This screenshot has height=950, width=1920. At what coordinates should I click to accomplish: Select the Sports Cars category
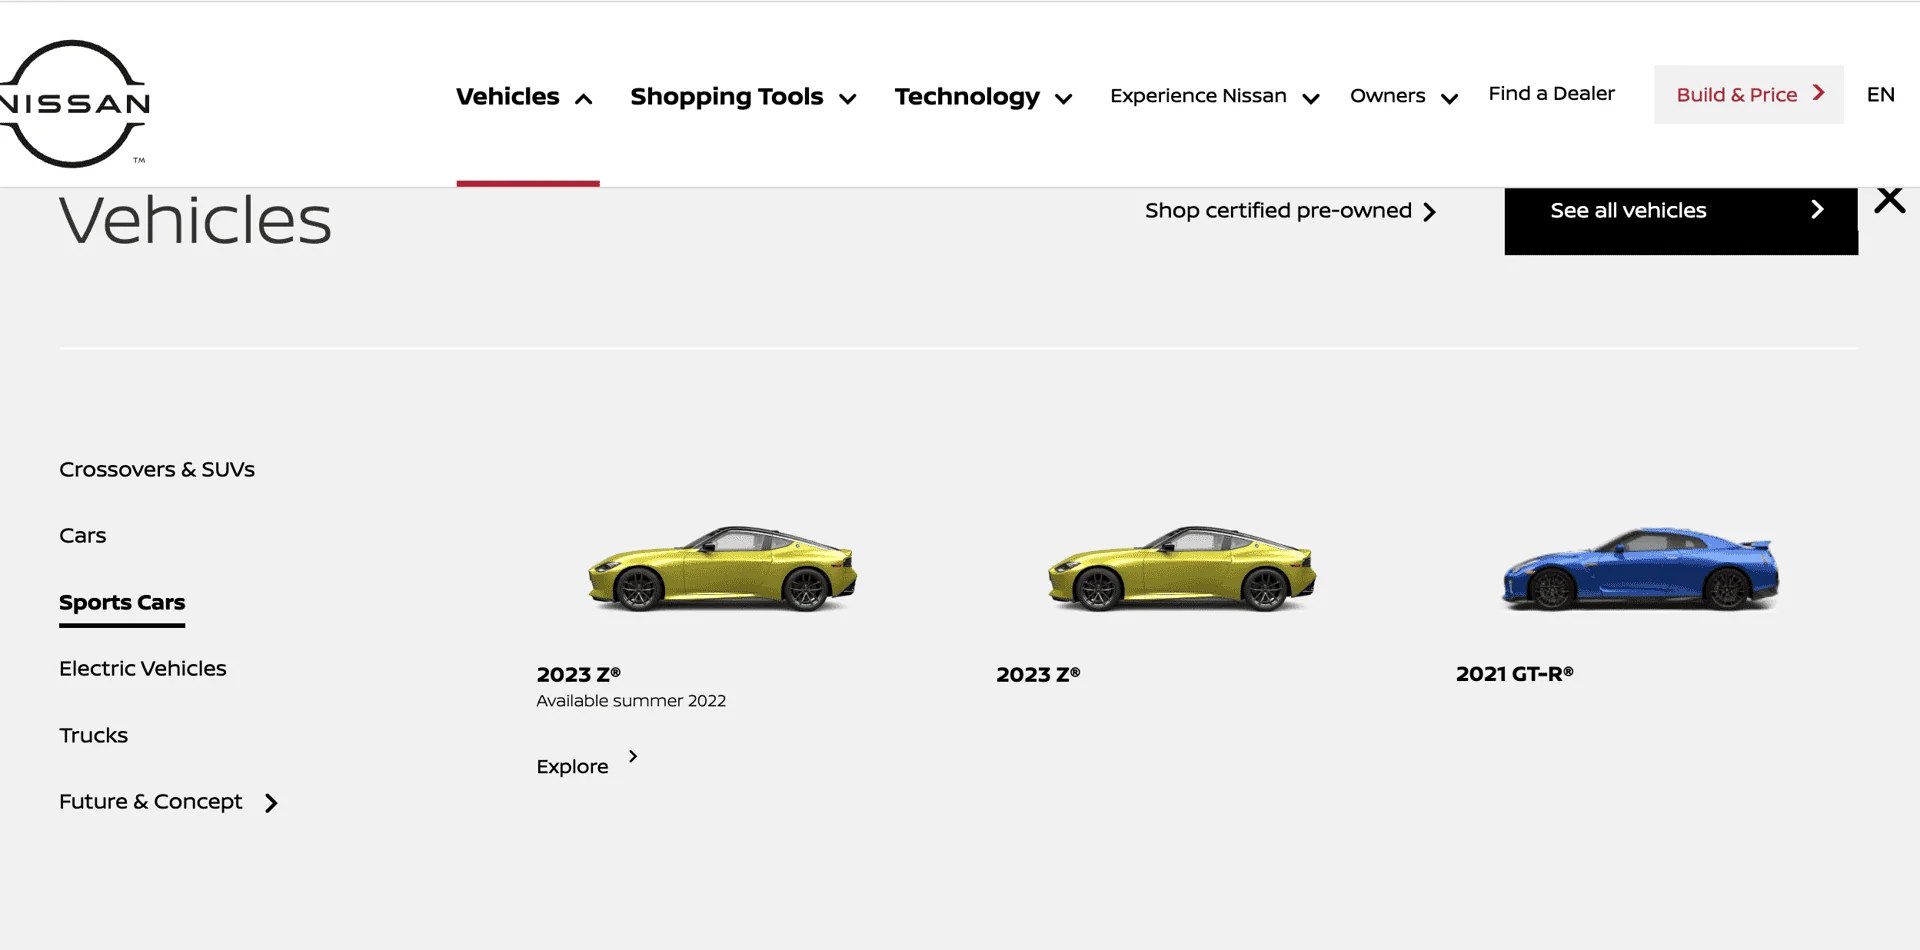pos(122,603)
